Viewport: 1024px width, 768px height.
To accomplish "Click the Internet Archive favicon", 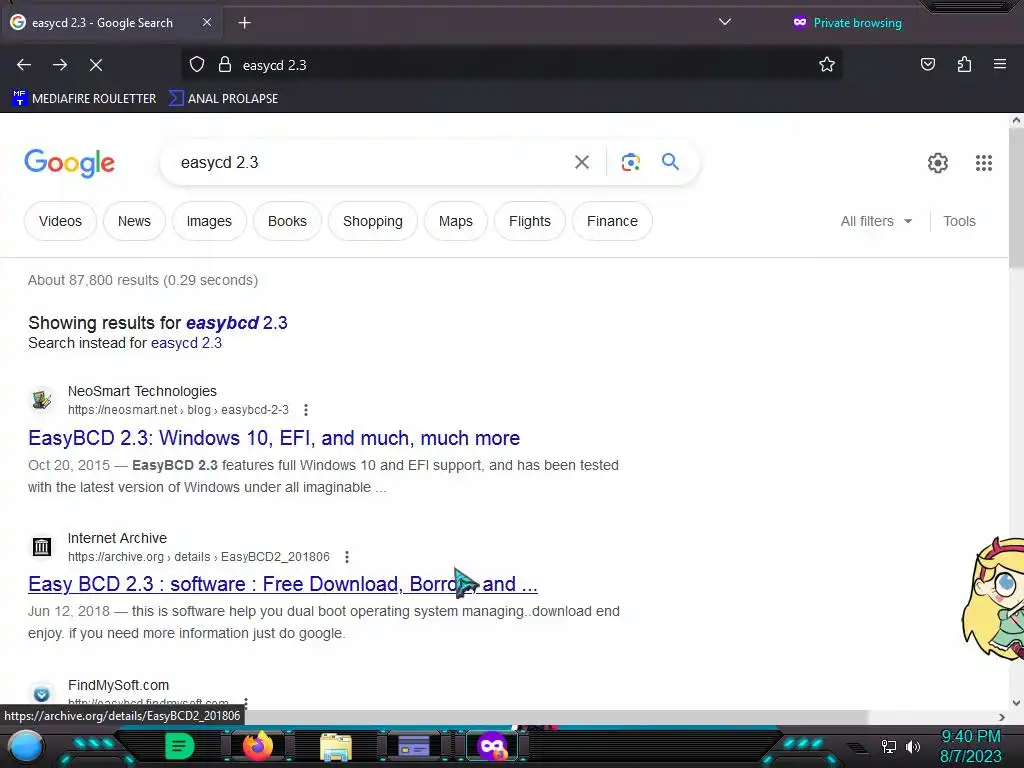I will [x=42, y=546].
